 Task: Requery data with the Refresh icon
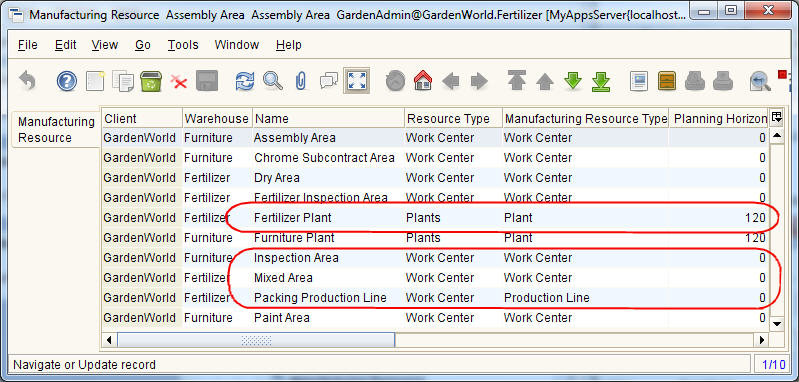click(245, 81)
